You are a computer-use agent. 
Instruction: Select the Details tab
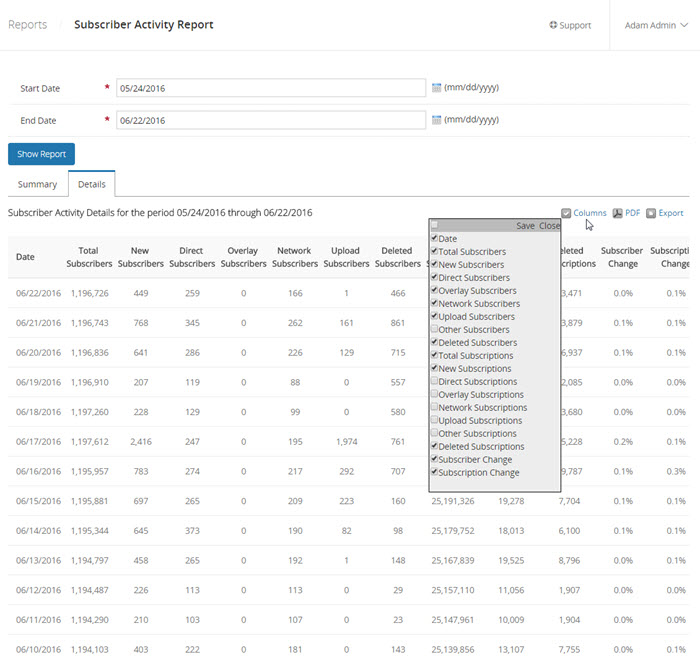click(91, 184)
